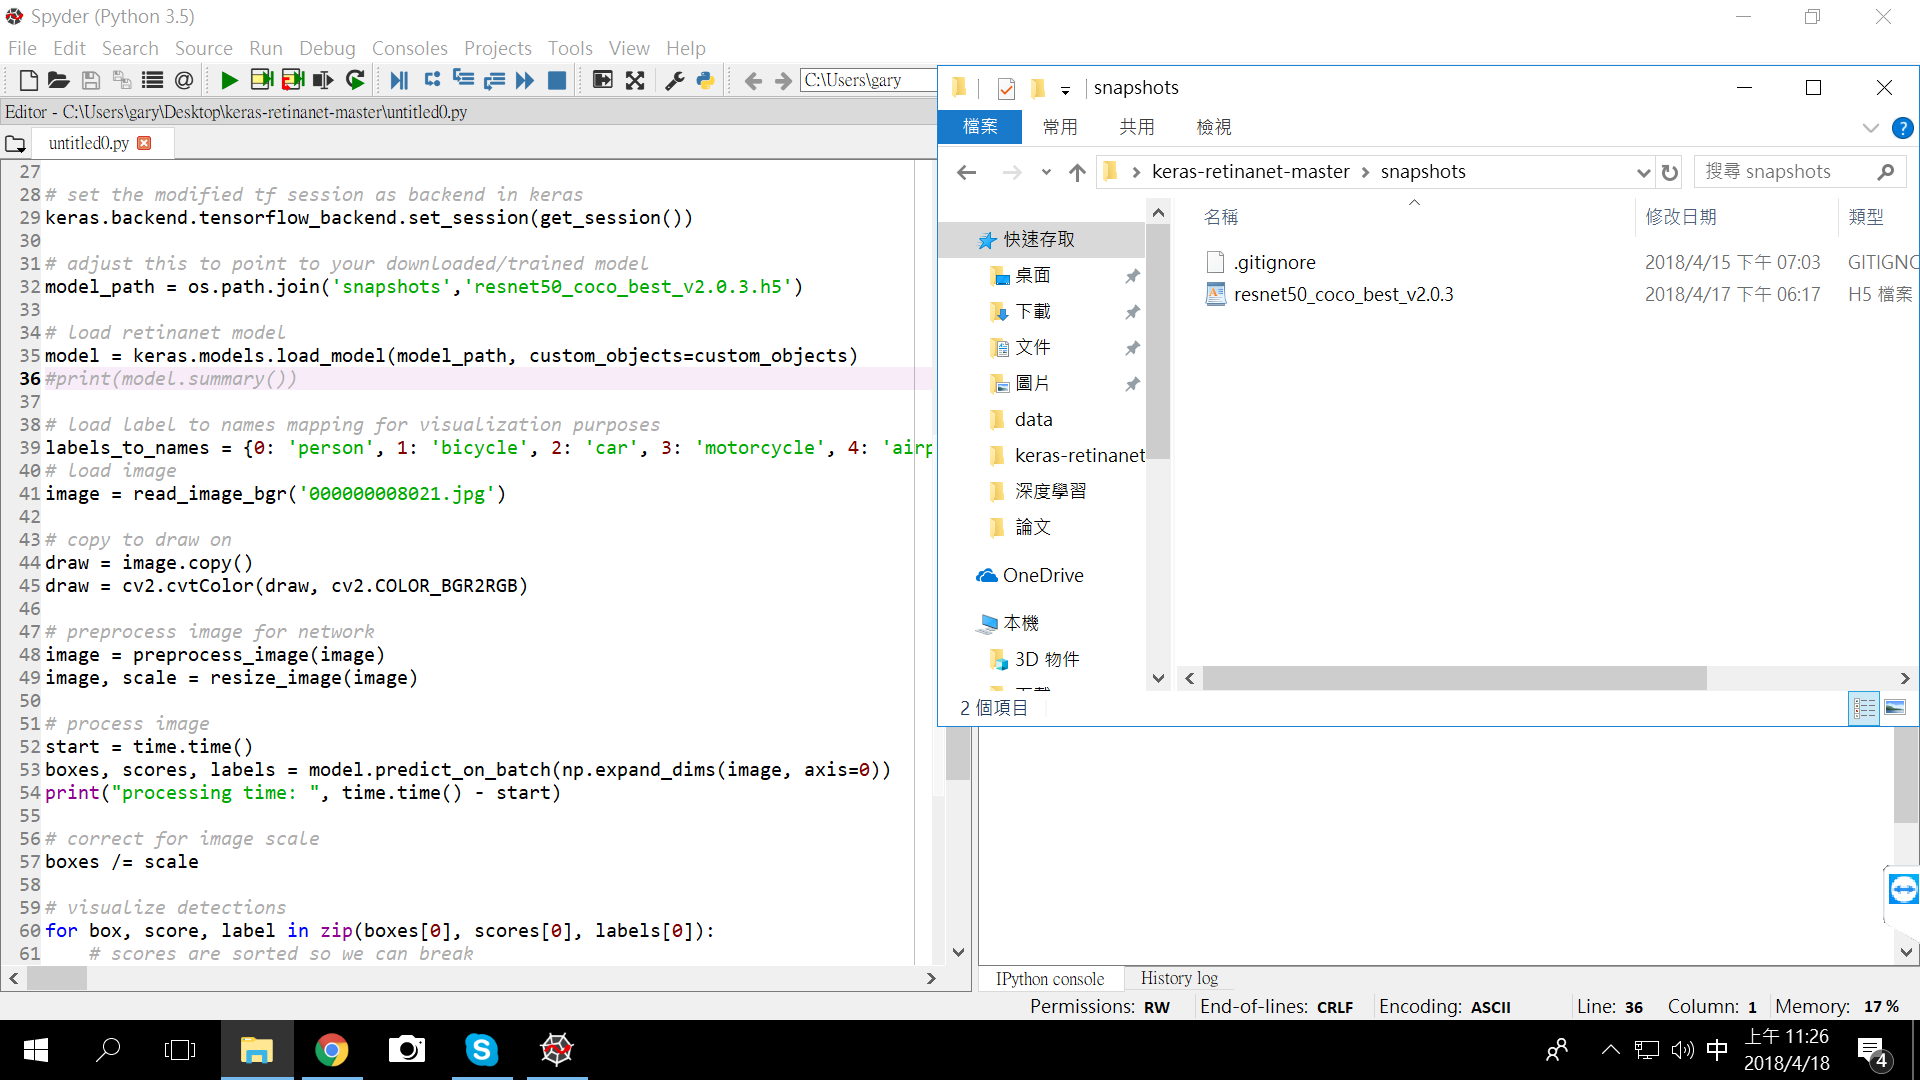Open Spyder preferences via the wrench icon
This screenshot has height=1080, width=1920.
(x=674, y=80)
